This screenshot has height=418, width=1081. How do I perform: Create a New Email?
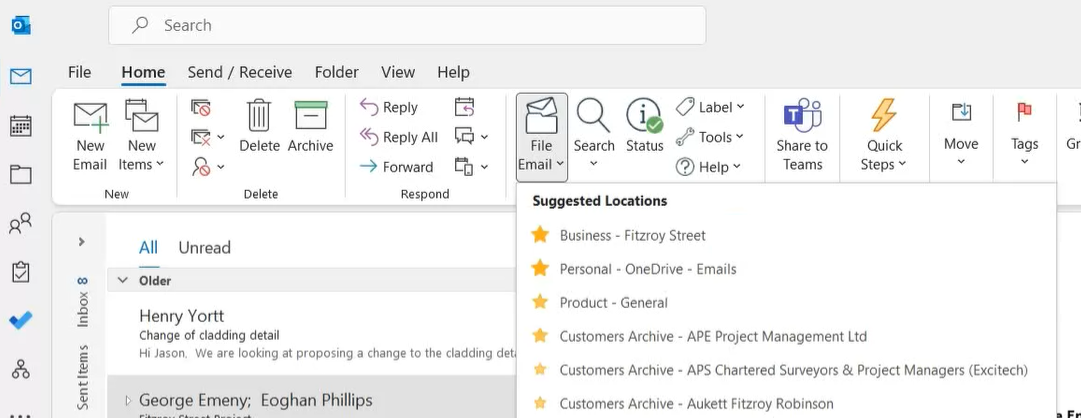(90, 137)
